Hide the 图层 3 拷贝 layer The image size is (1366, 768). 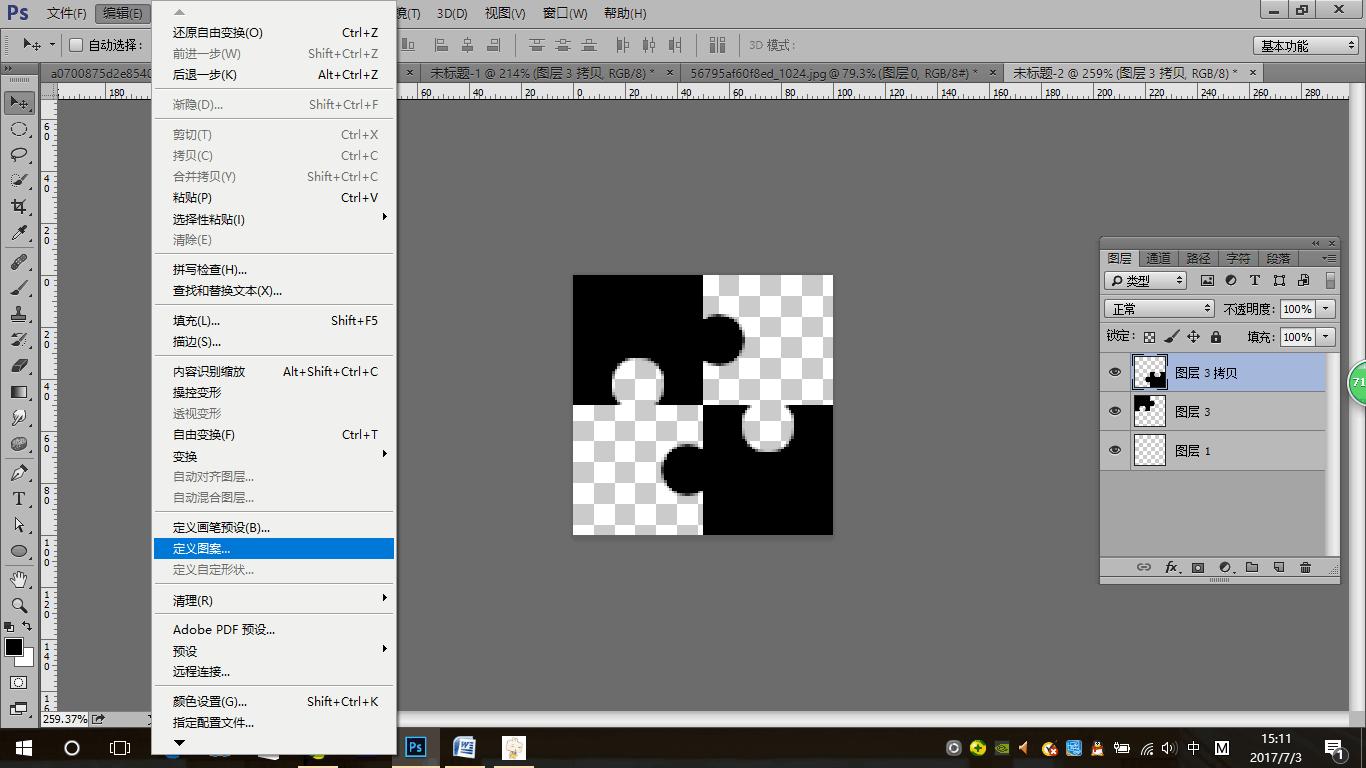1115,373
